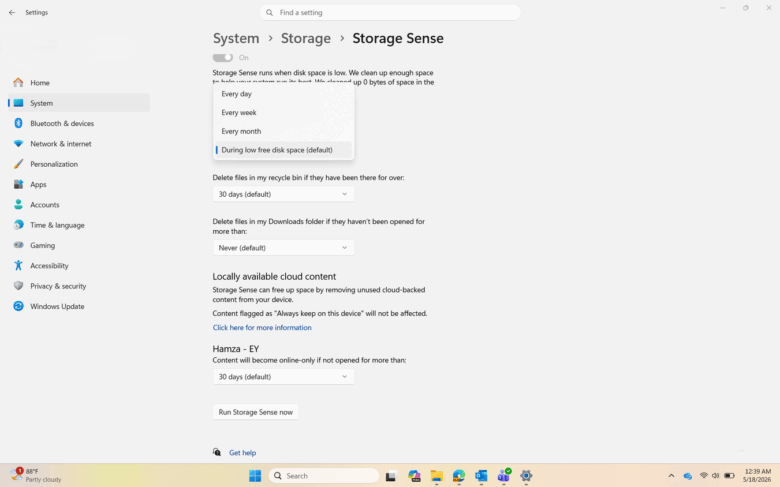
Task: Open Task View on the taskbar
Action: coord(391,476)
